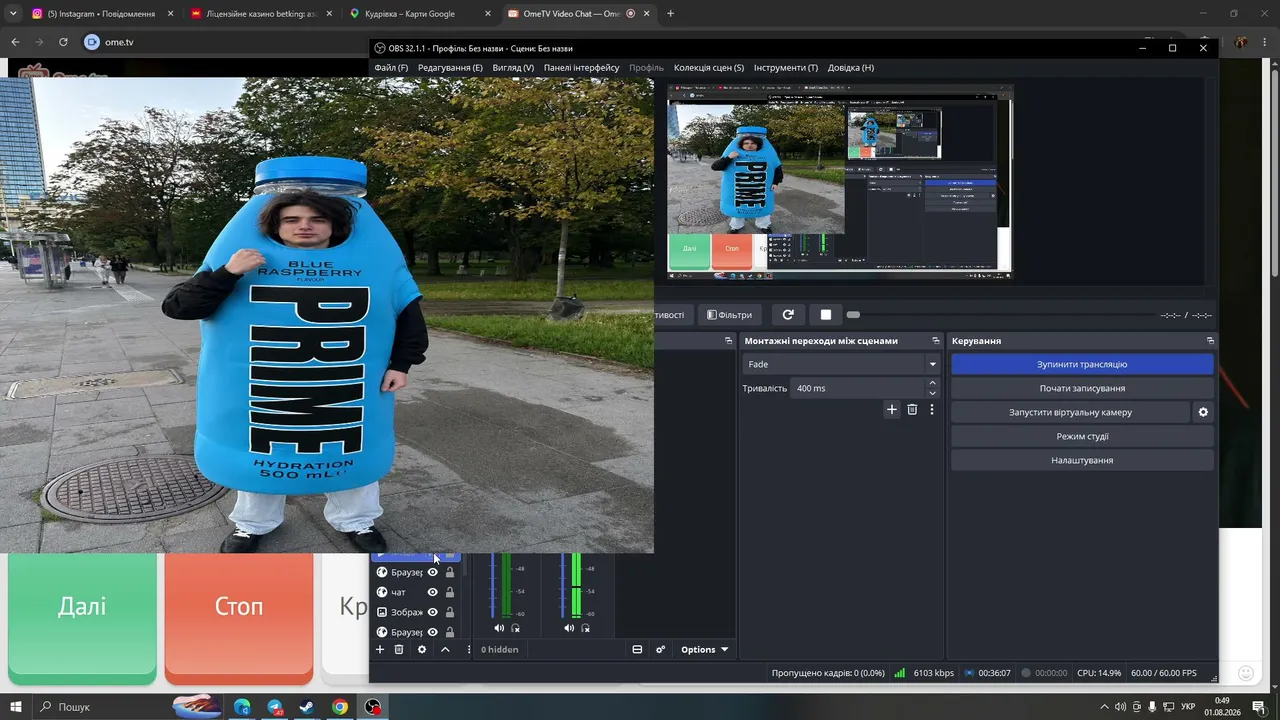Toggle monitoring headphone icon on first channel

(516, 628)
